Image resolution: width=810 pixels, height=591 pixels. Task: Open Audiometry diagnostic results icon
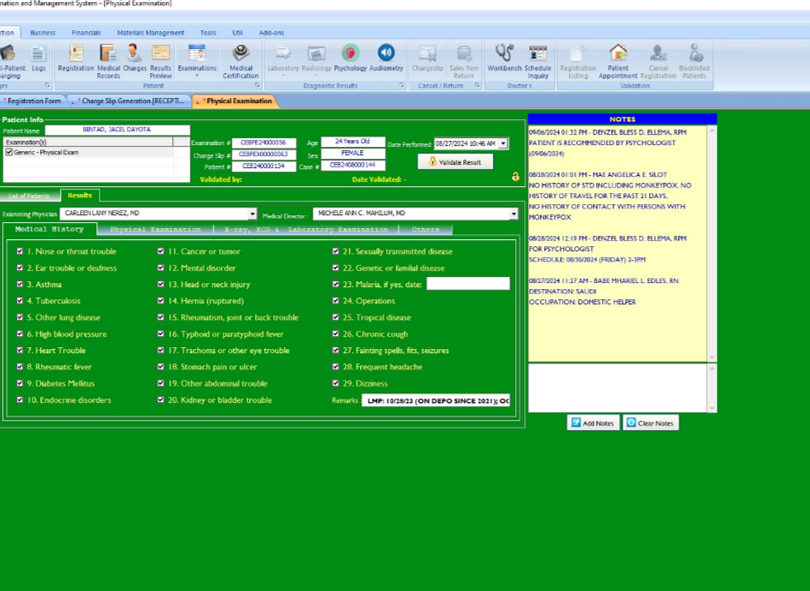[386, 58]
